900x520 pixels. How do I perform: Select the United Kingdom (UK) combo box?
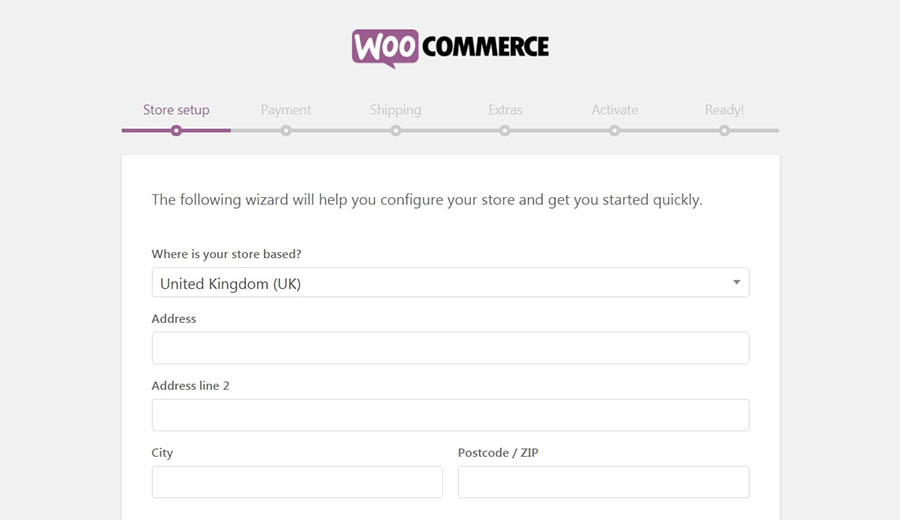pyautogui.click(x=451, y=282)
